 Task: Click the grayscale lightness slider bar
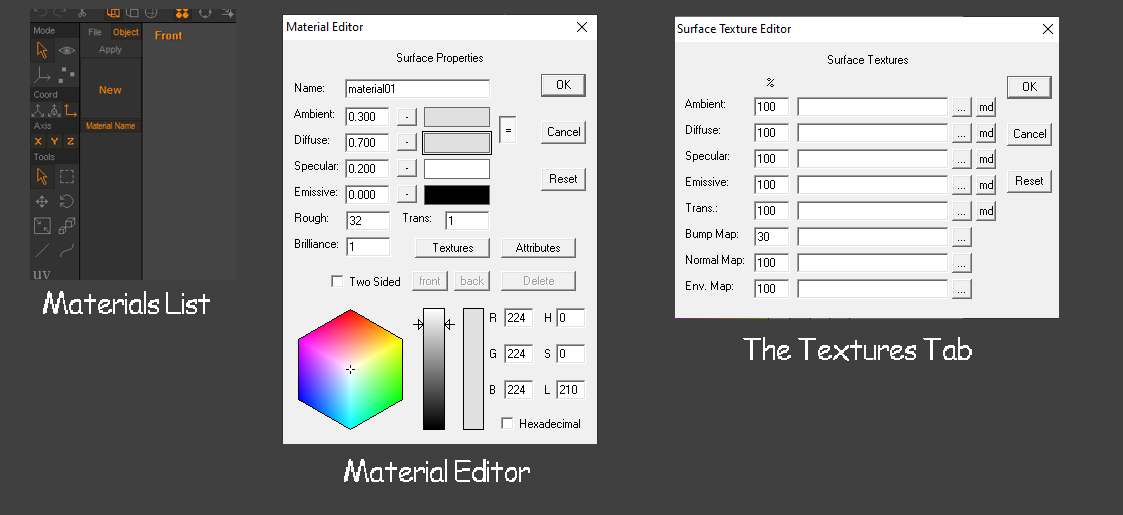(x=434, y=369)
